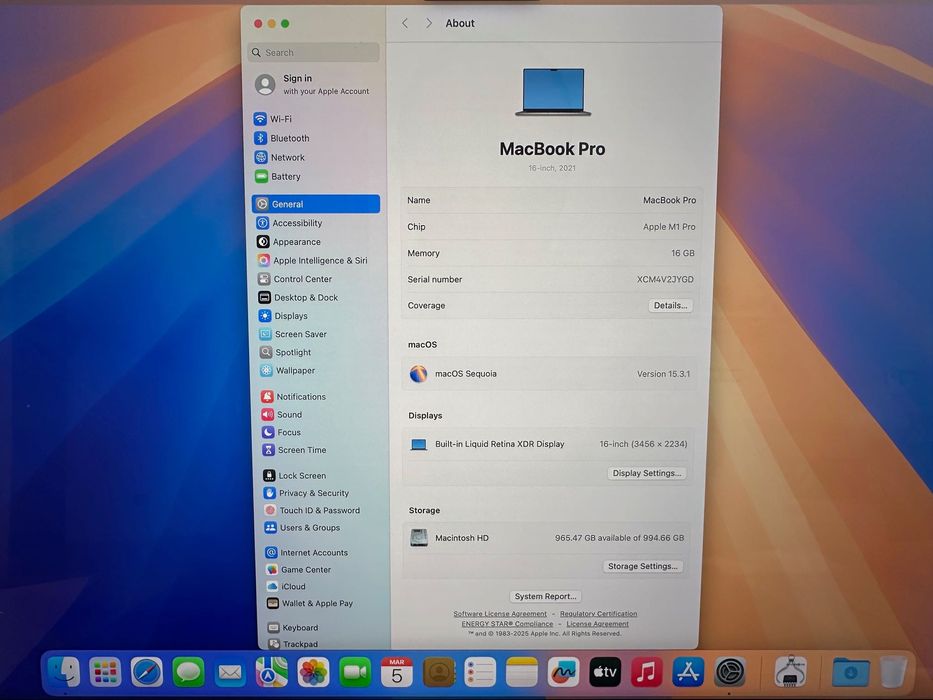Click the serial number XCM4V2JYGD
The height and width of the screenshot is (700, 933).
(x=665, y=279)
